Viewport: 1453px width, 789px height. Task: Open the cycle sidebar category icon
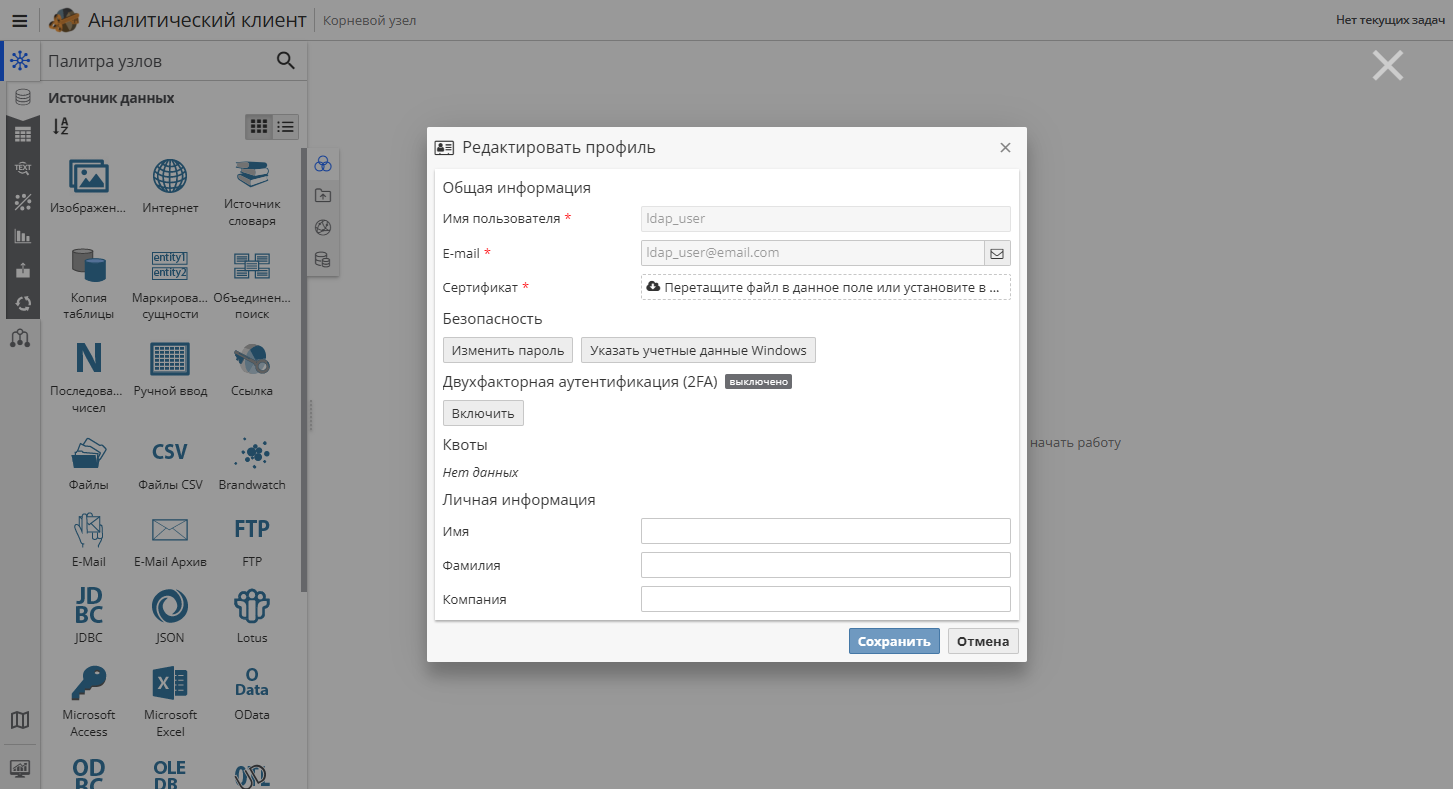[22, 303]
